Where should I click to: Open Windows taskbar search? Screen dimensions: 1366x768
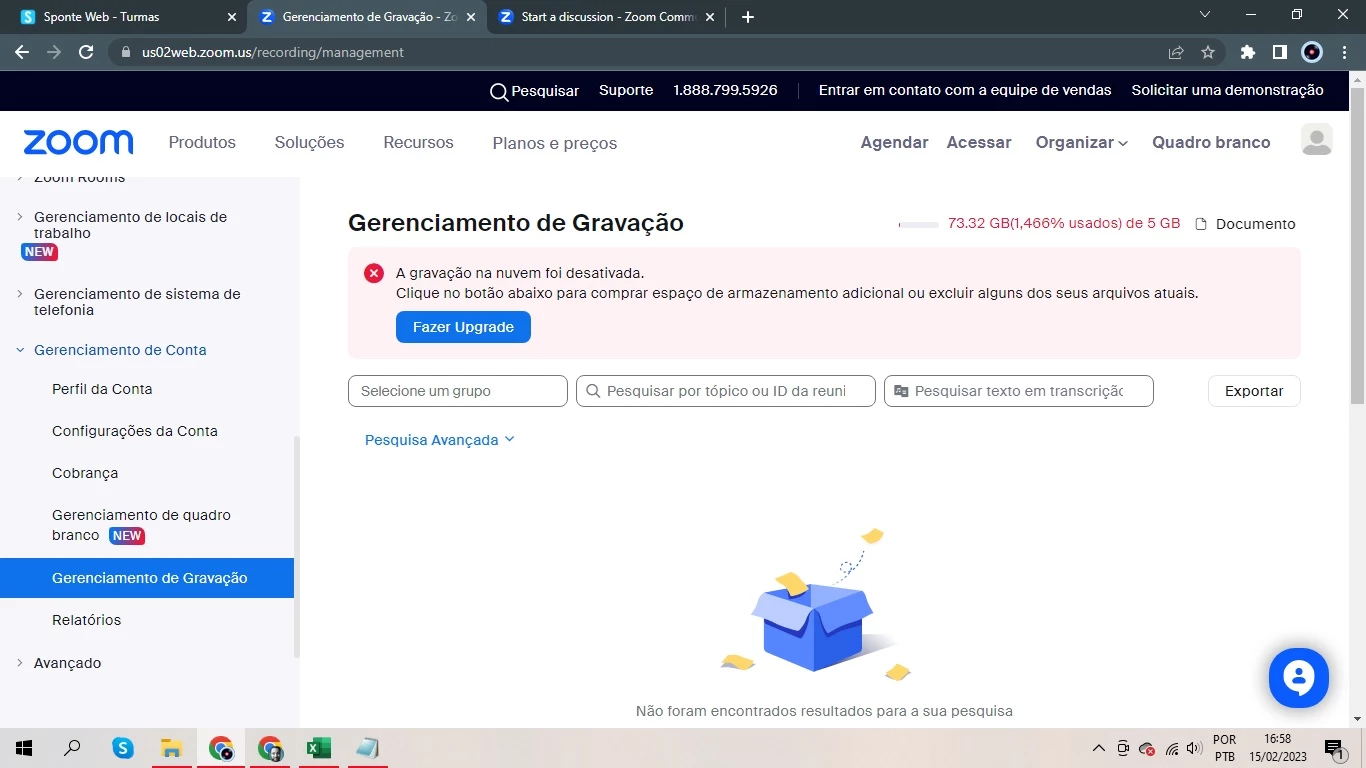[72, 748]
